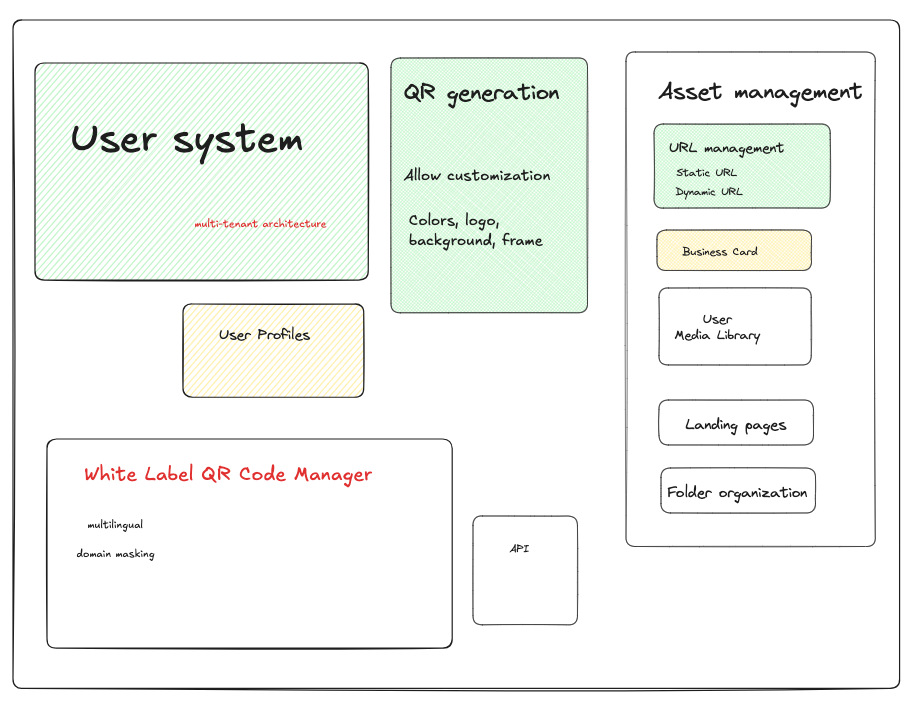Select the "Landing pages" box
The image size is (914, 706).
736,423
